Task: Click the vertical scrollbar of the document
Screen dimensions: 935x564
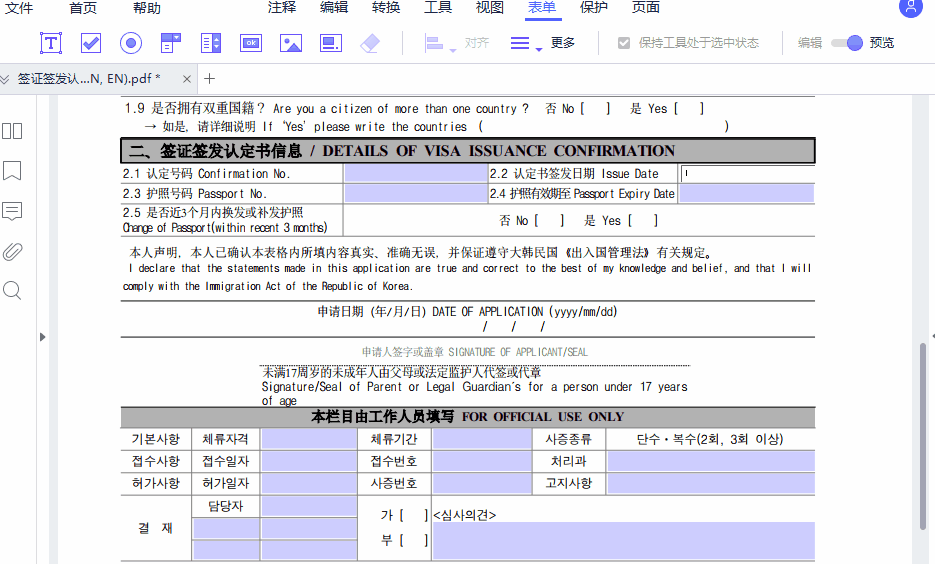Action: (923, 435)
